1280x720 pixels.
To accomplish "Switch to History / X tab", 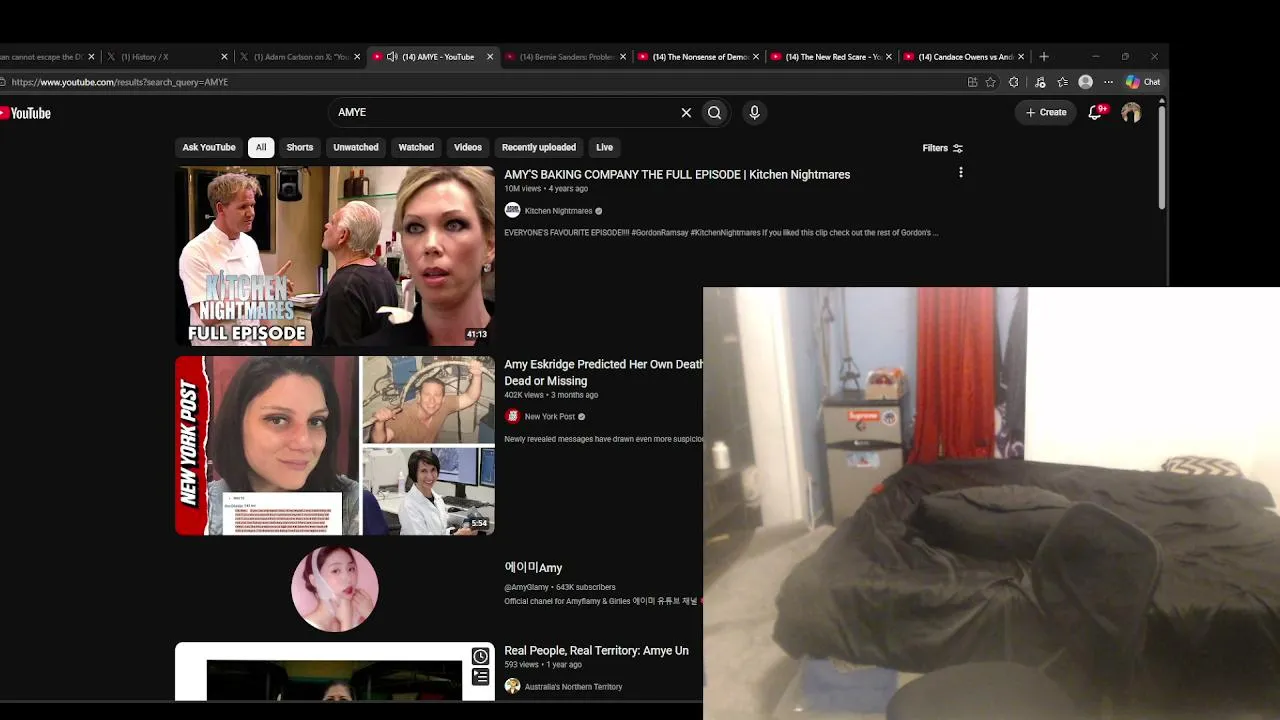I will click(167, 57).
